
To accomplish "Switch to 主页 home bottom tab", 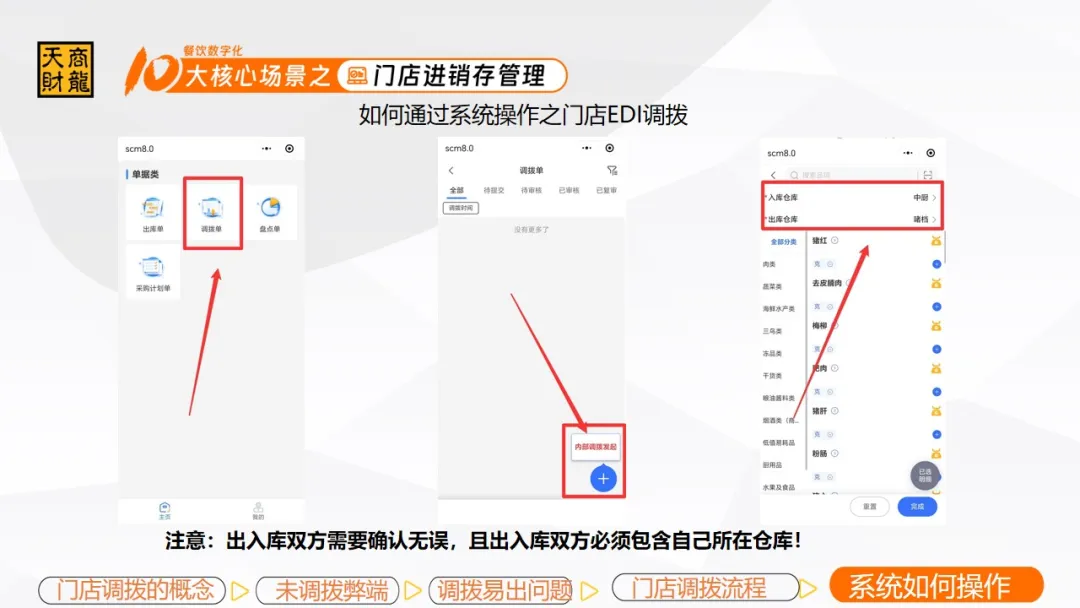I will point(165,510).
